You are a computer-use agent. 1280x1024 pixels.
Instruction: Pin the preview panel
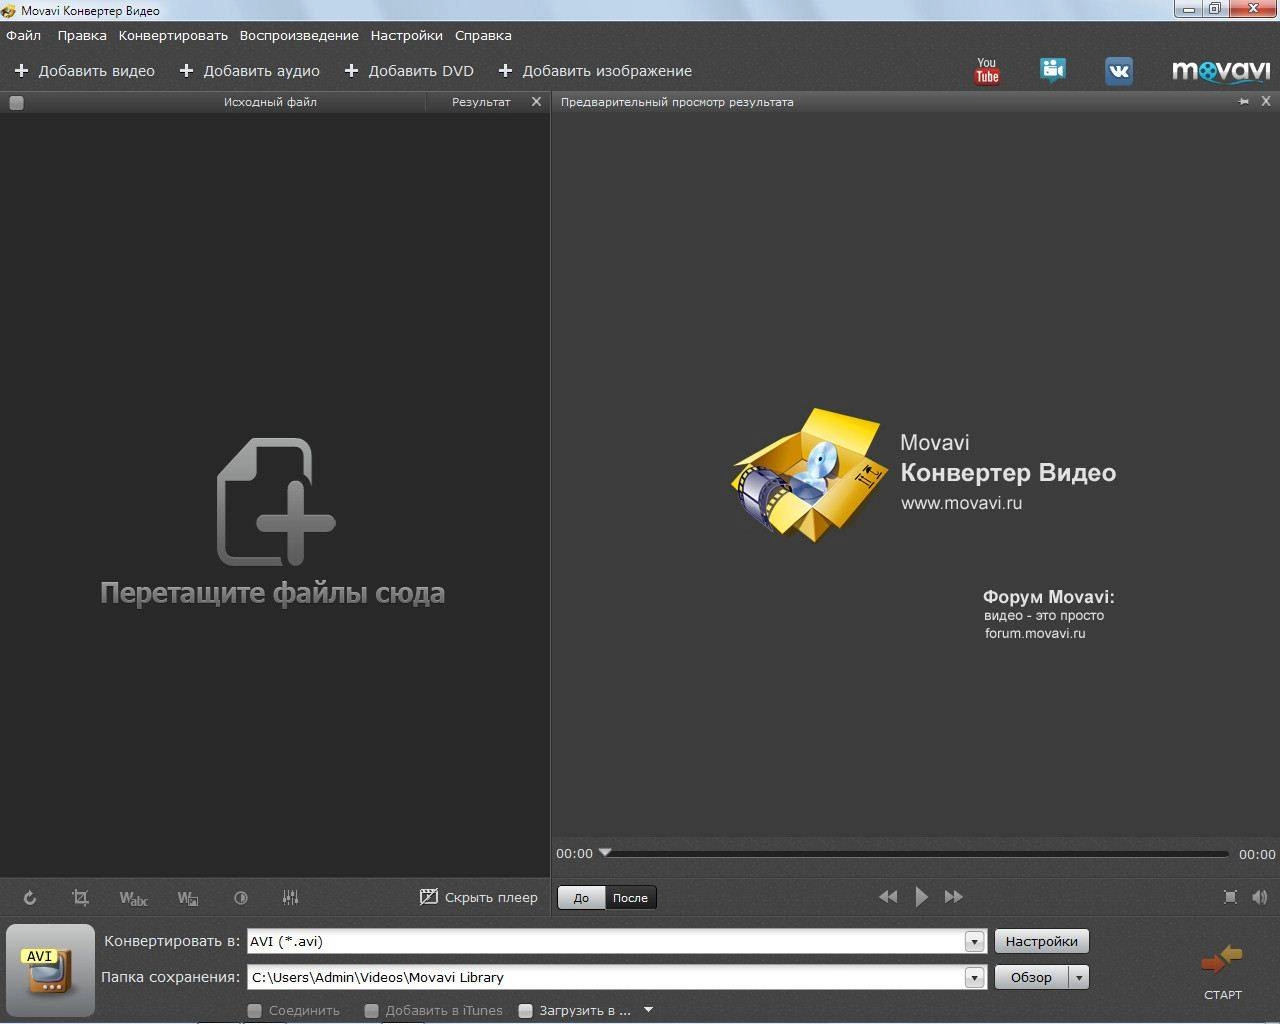(x=1244, y=102)
